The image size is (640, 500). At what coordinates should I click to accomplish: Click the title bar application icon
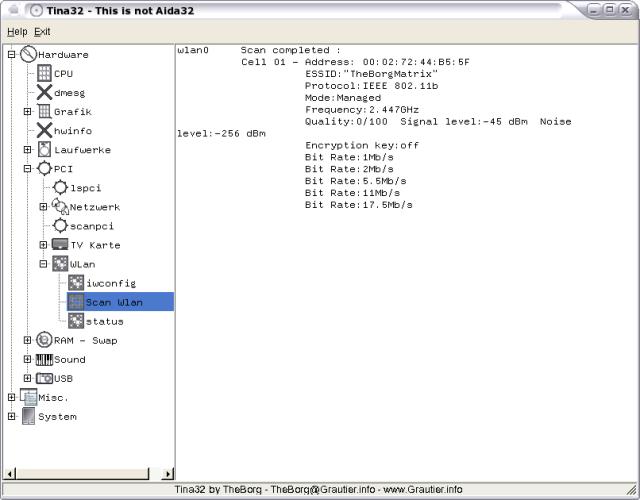[x=37, y=10]
